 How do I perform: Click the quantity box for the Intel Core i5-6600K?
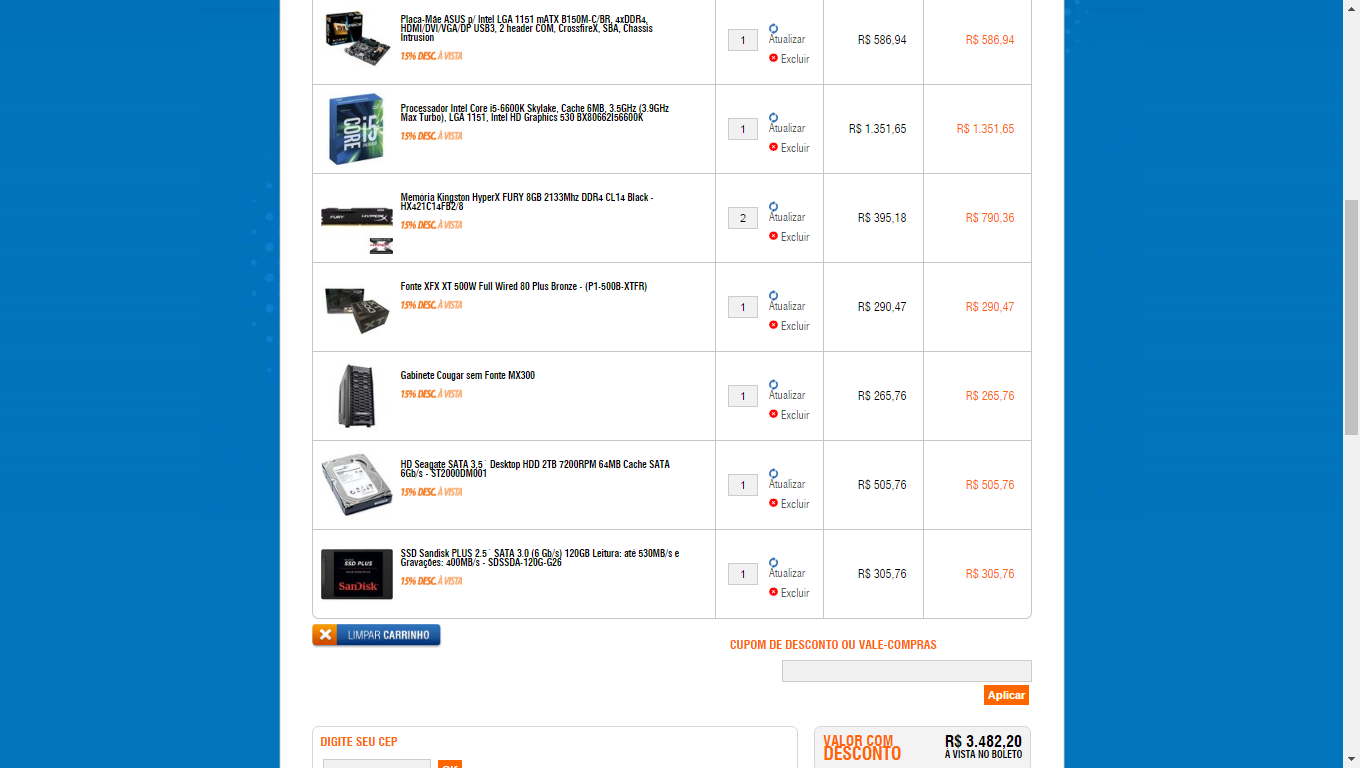point(743,129)
